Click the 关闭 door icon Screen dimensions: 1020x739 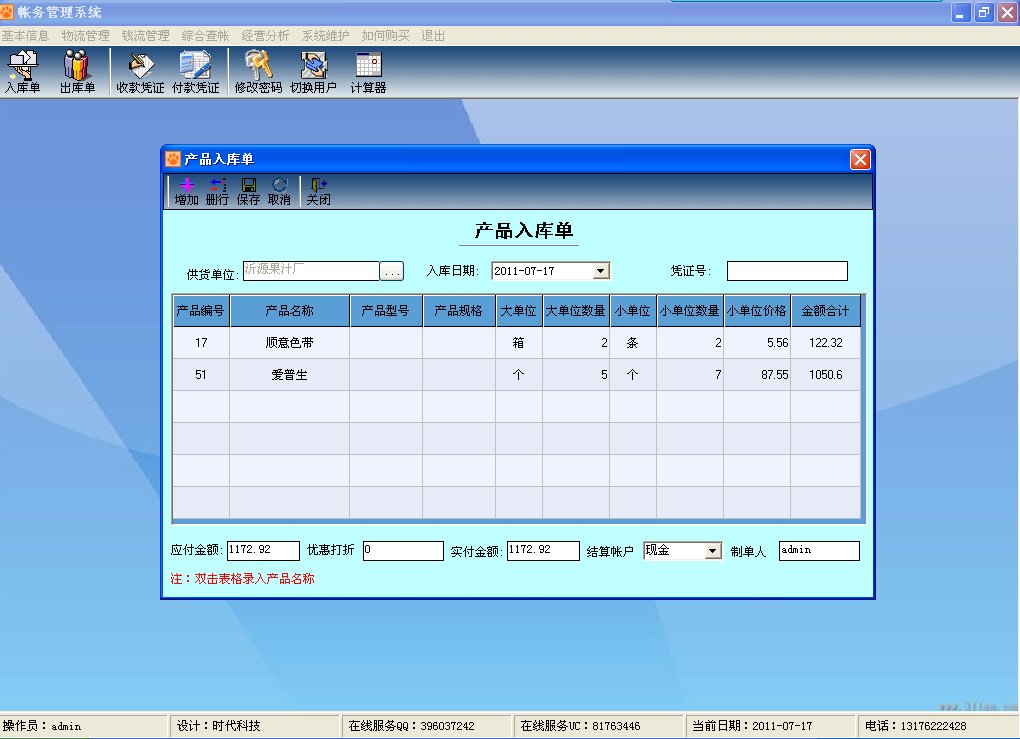pyautogui.click(x=318, y=192)
